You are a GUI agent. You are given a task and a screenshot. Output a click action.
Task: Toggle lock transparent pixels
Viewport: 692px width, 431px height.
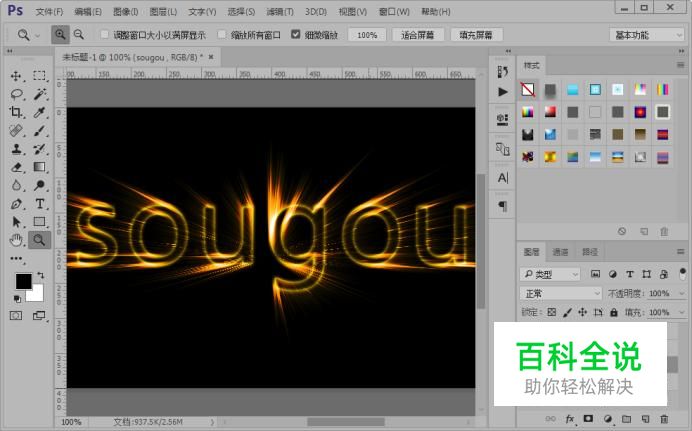(552, 312)
